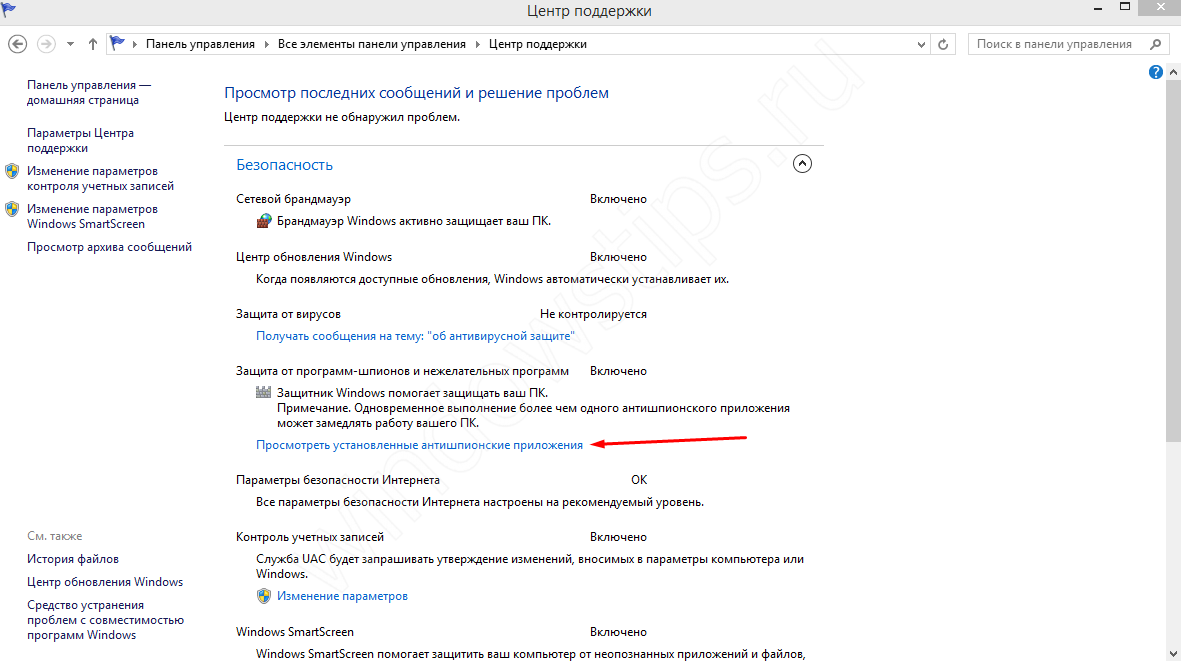Viewport: 1181px width, 661px height.
Task: Click the Windows Defender castle icon
Action: [264, 393]
